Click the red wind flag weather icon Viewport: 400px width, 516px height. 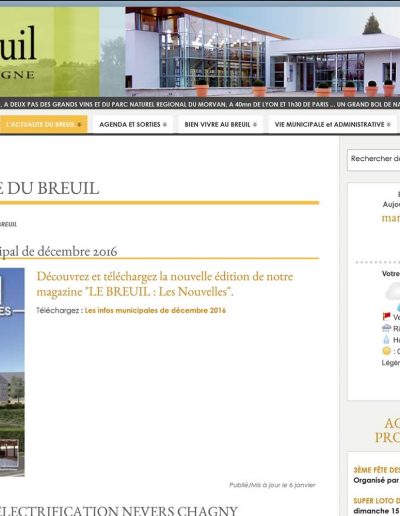pyautogui.click(x=386, y=316)
